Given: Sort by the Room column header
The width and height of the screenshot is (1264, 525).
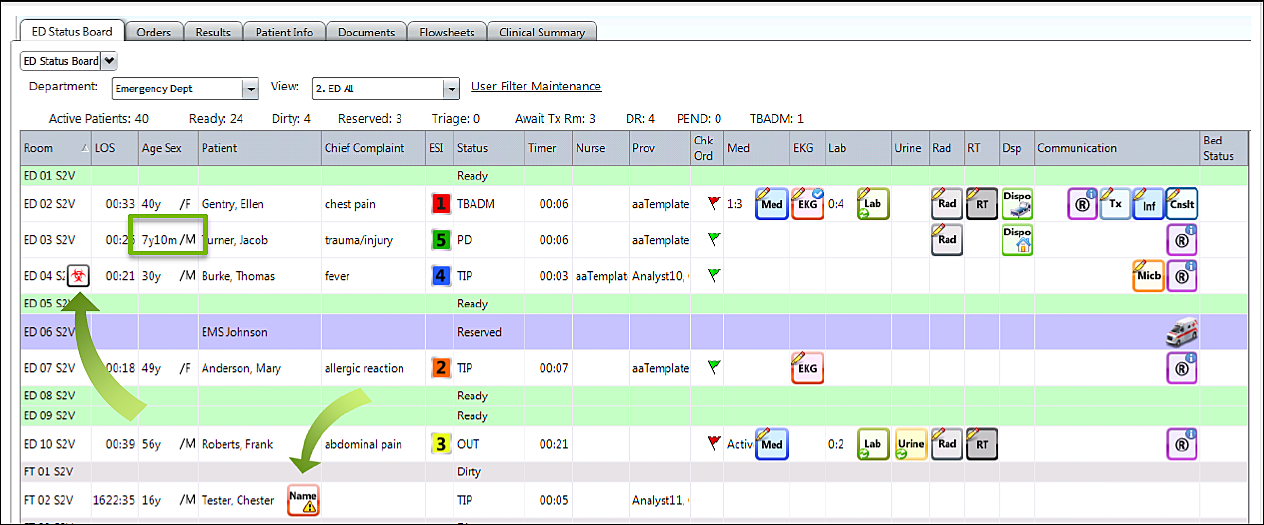Looking at the screenshot, I should pos(54,148).
